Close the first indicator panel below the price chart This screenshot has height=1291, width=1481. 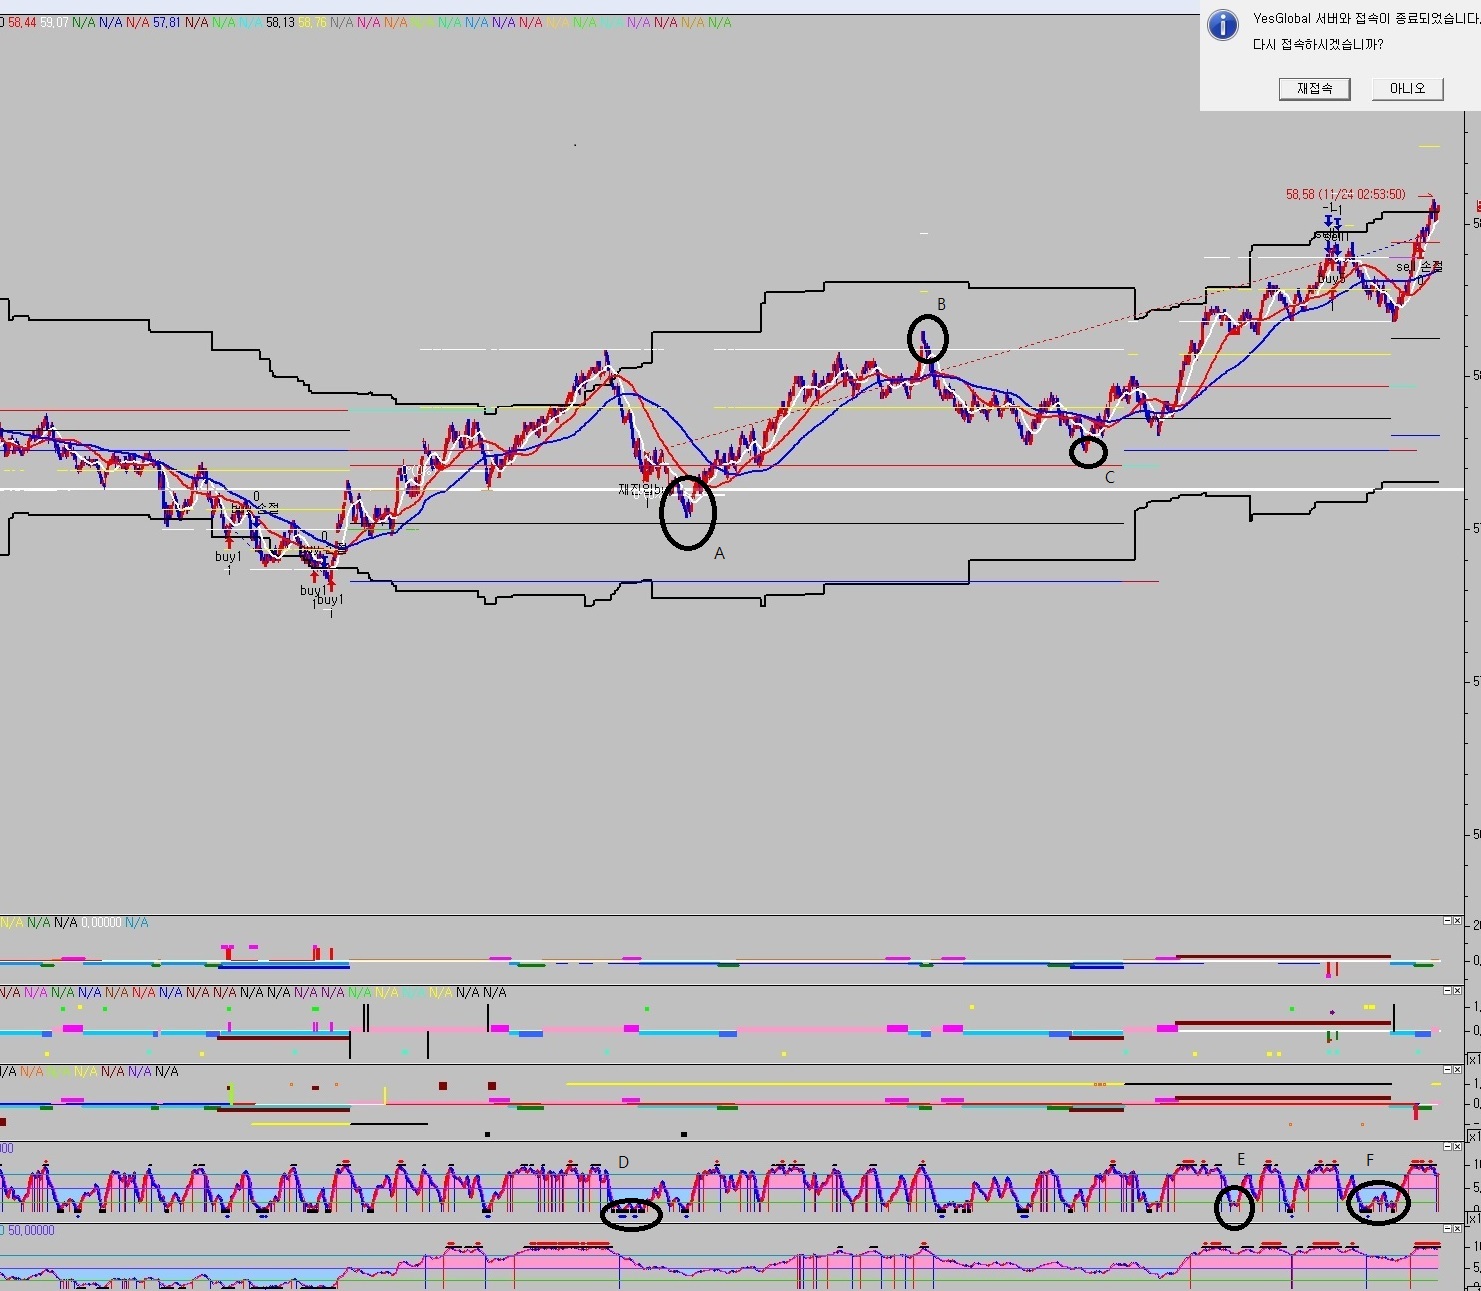1459,920
